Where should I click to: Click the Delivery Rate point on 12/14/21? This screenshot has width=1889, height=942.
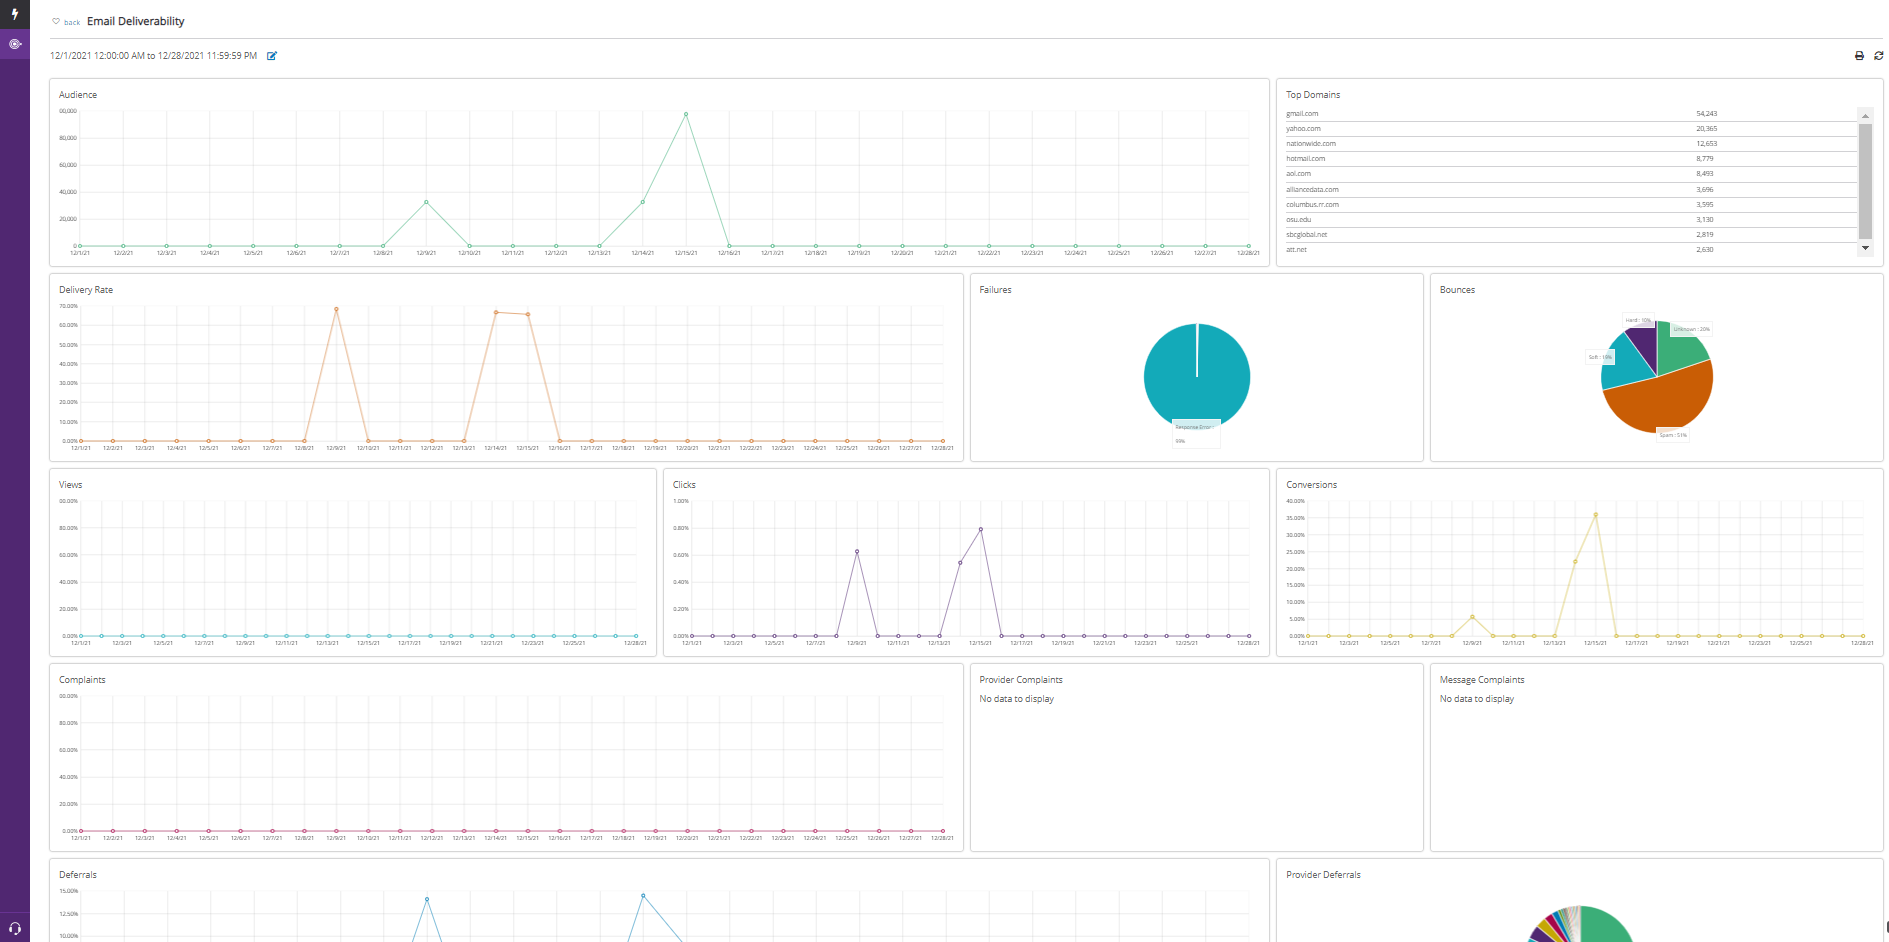[x=496, y=312]
